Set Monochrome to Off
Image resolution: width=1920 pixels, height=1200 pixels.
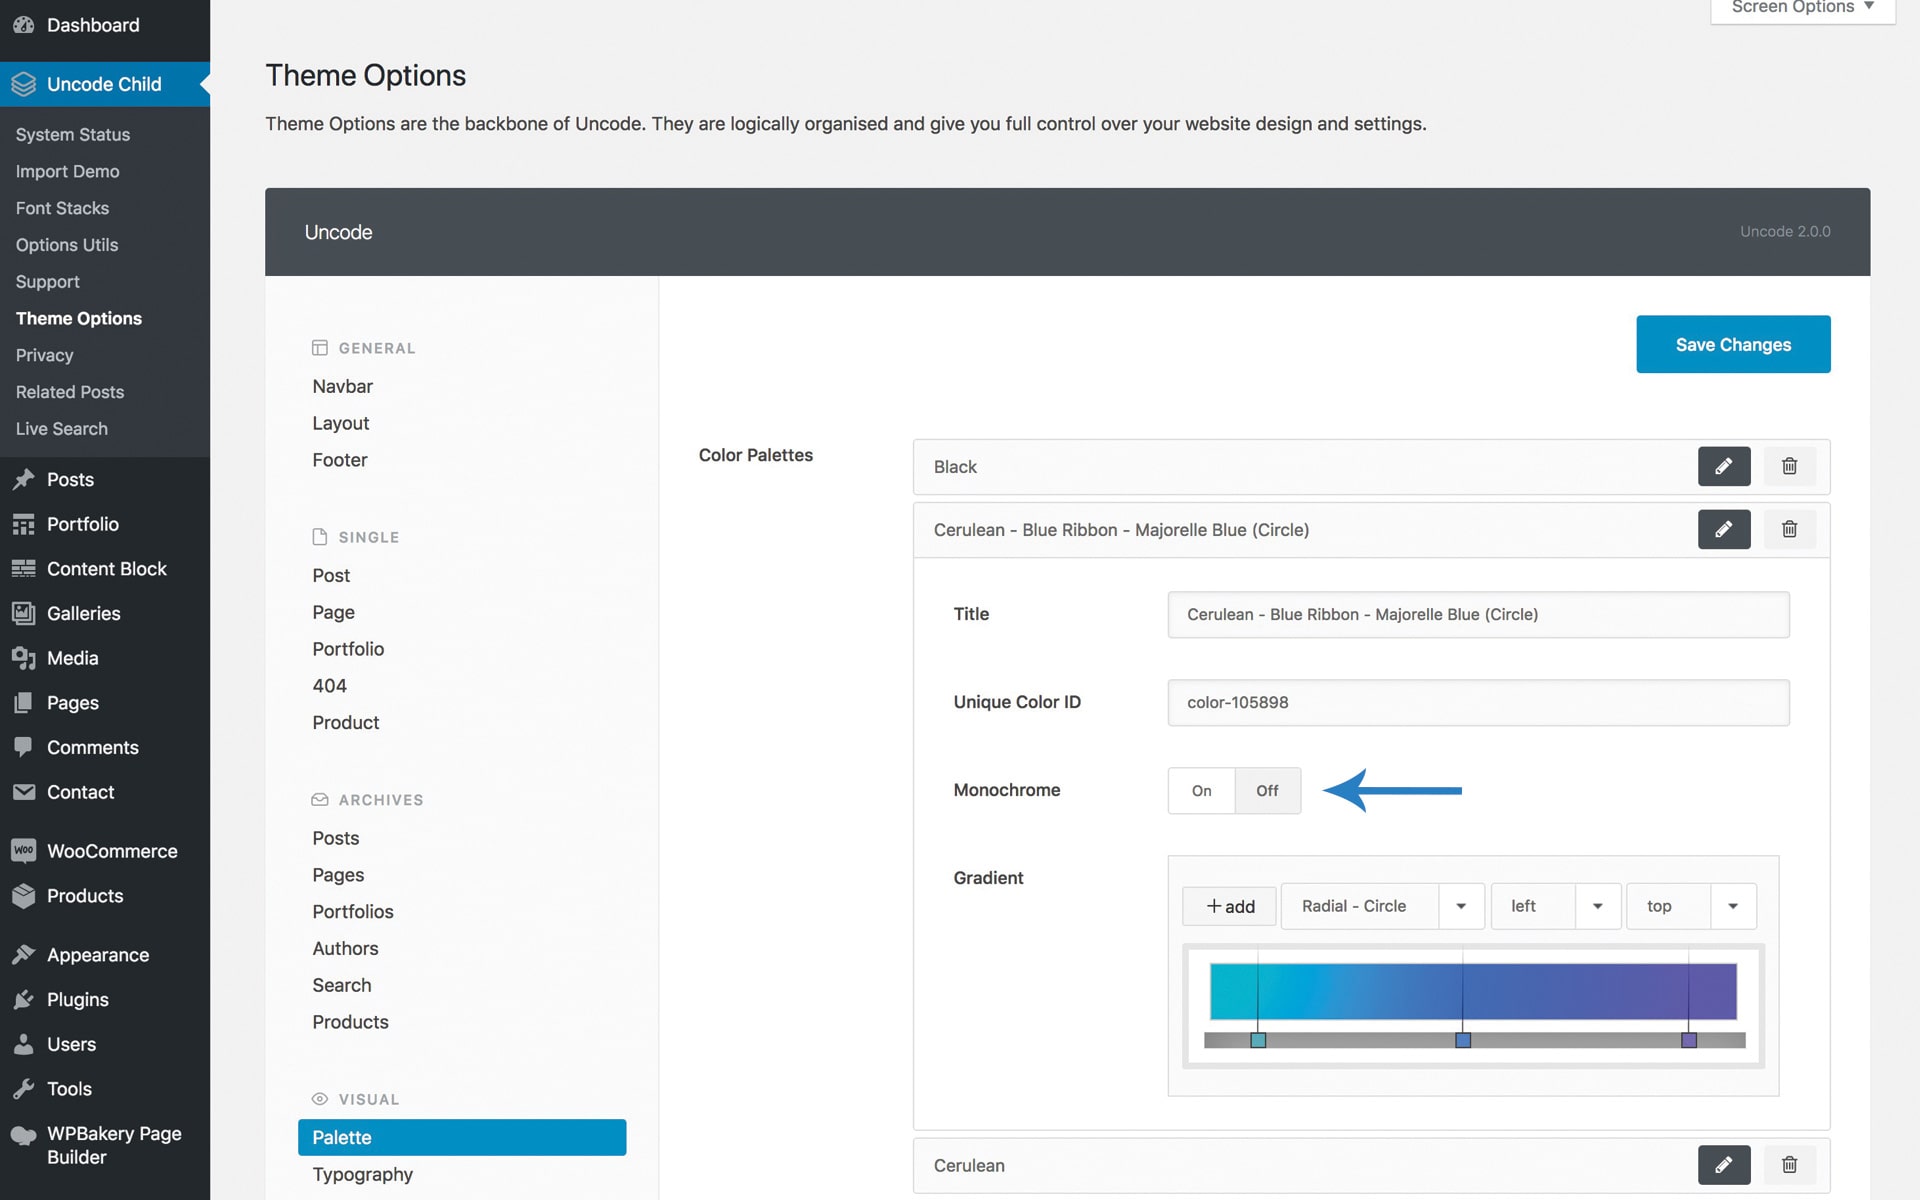pyautogui.click(x=1267, y=791)
